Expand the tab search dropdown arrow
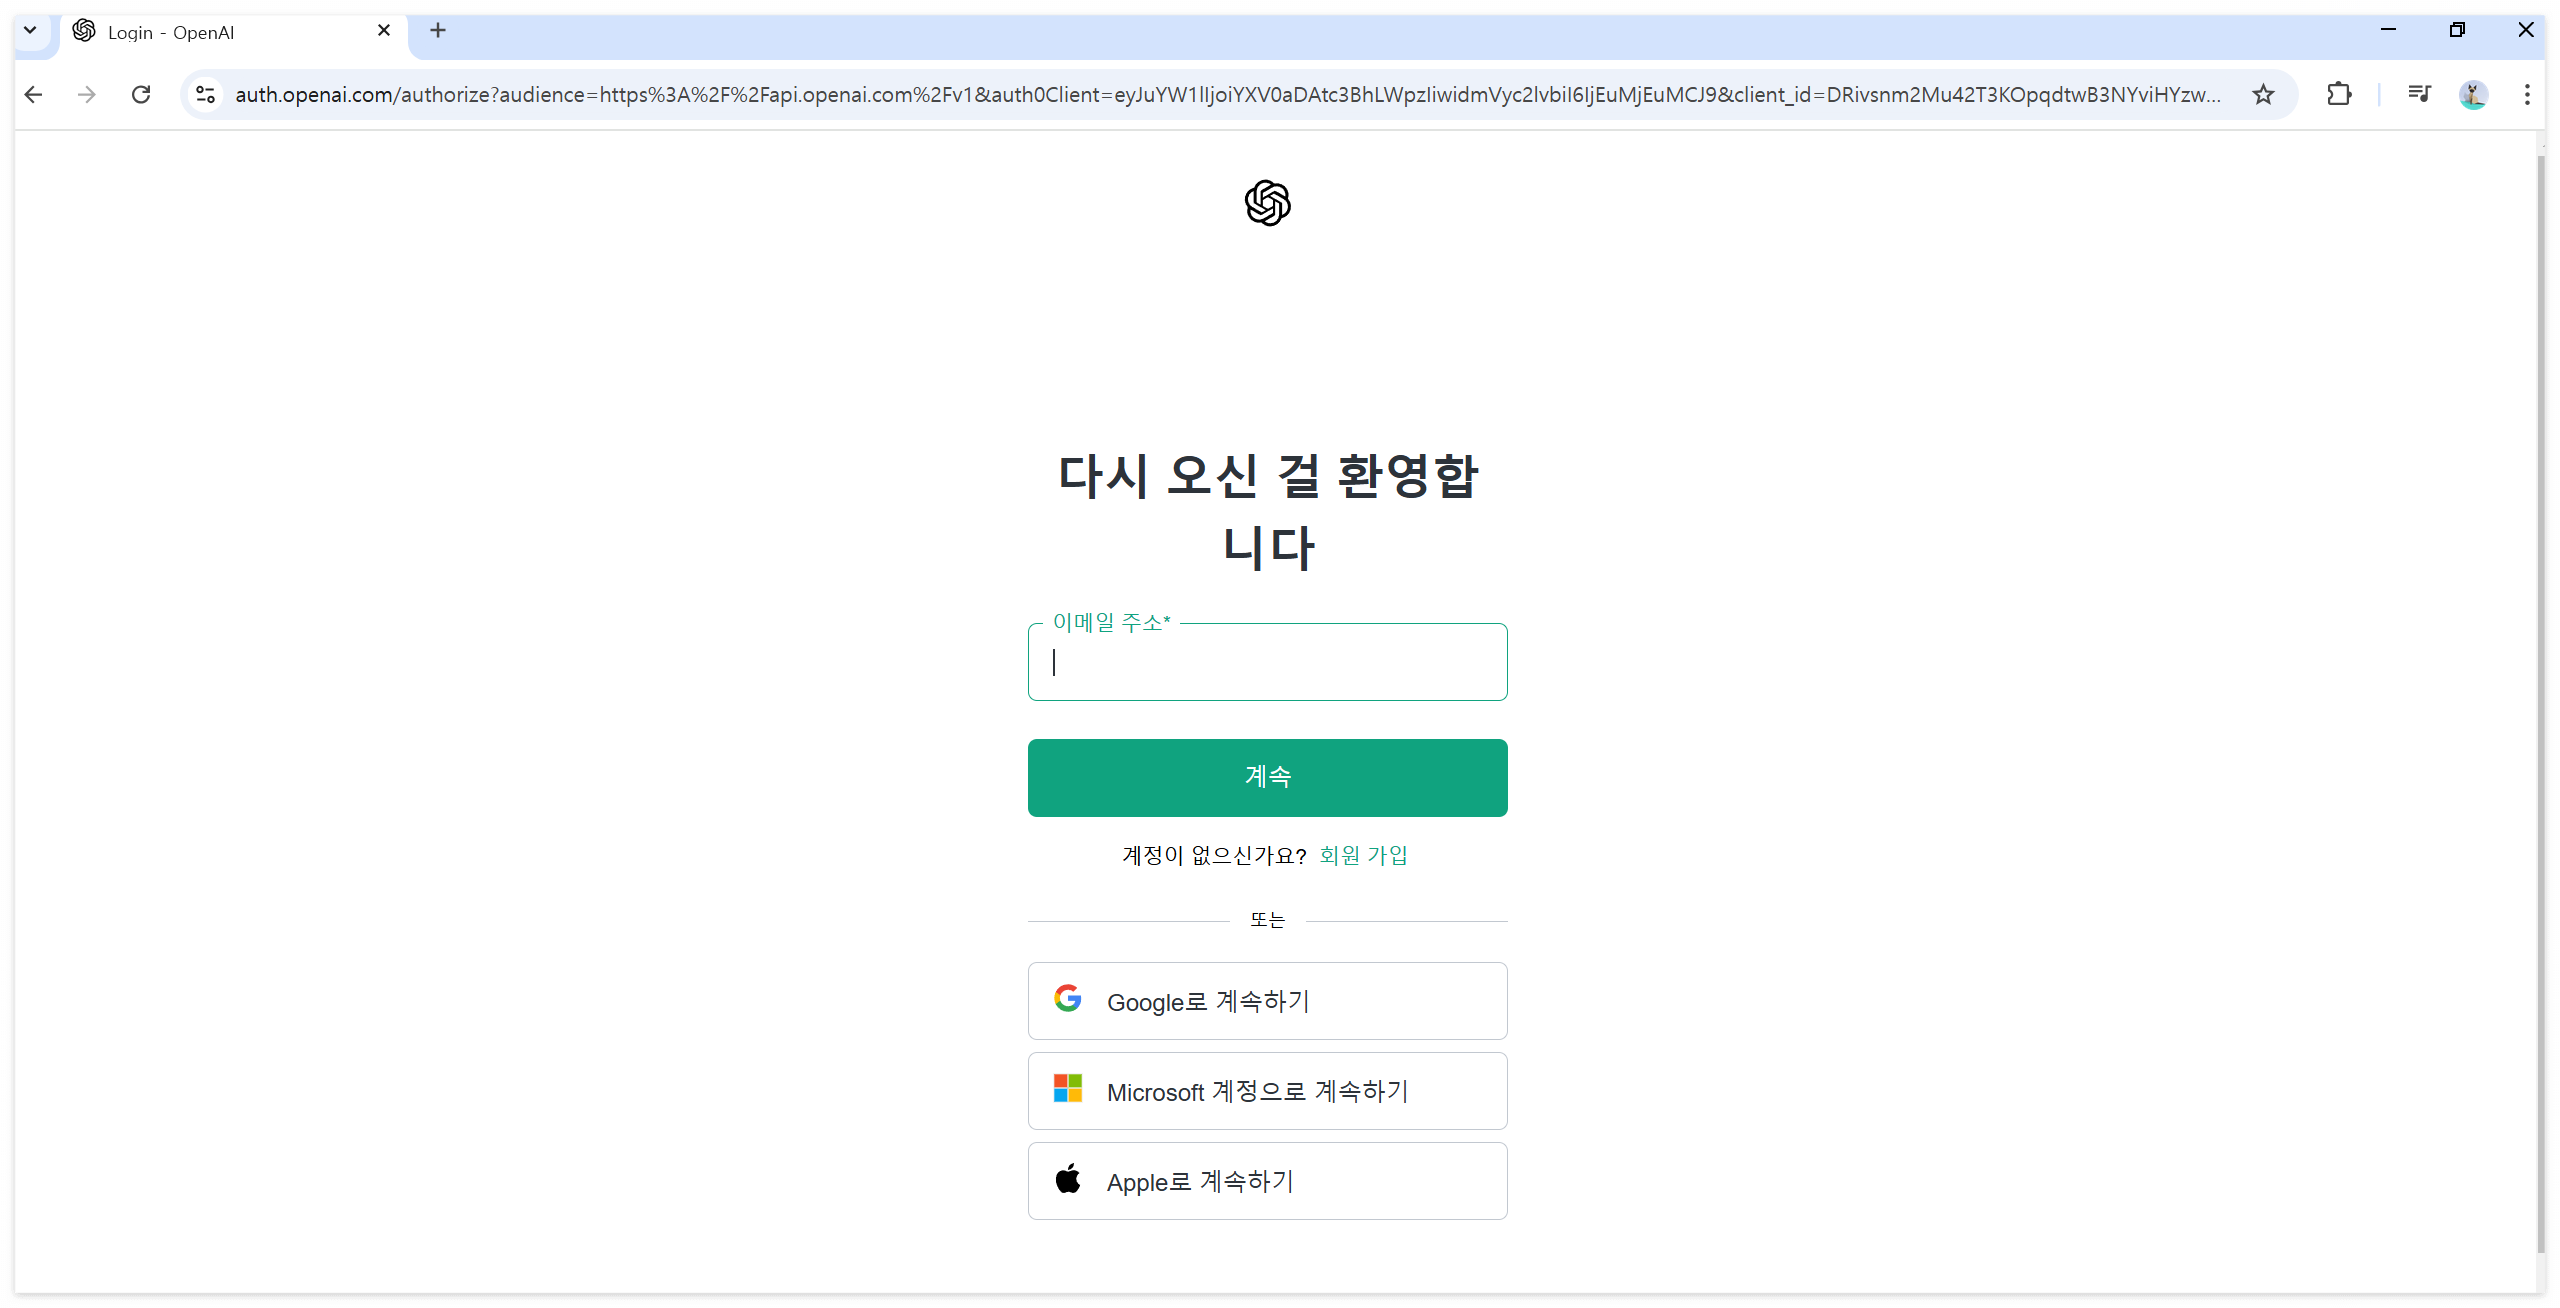 pos(30,30)
